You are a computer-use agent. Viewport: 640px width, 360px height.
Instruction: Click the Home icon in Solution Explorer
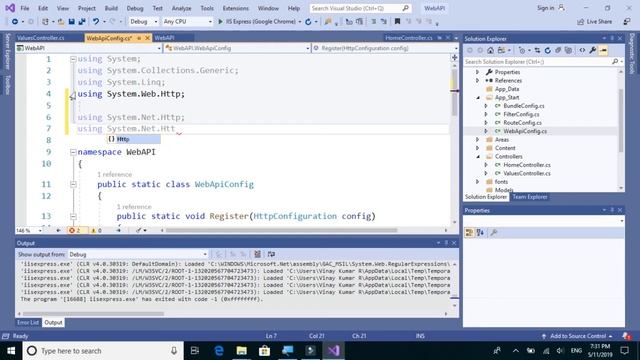(490, 50)
